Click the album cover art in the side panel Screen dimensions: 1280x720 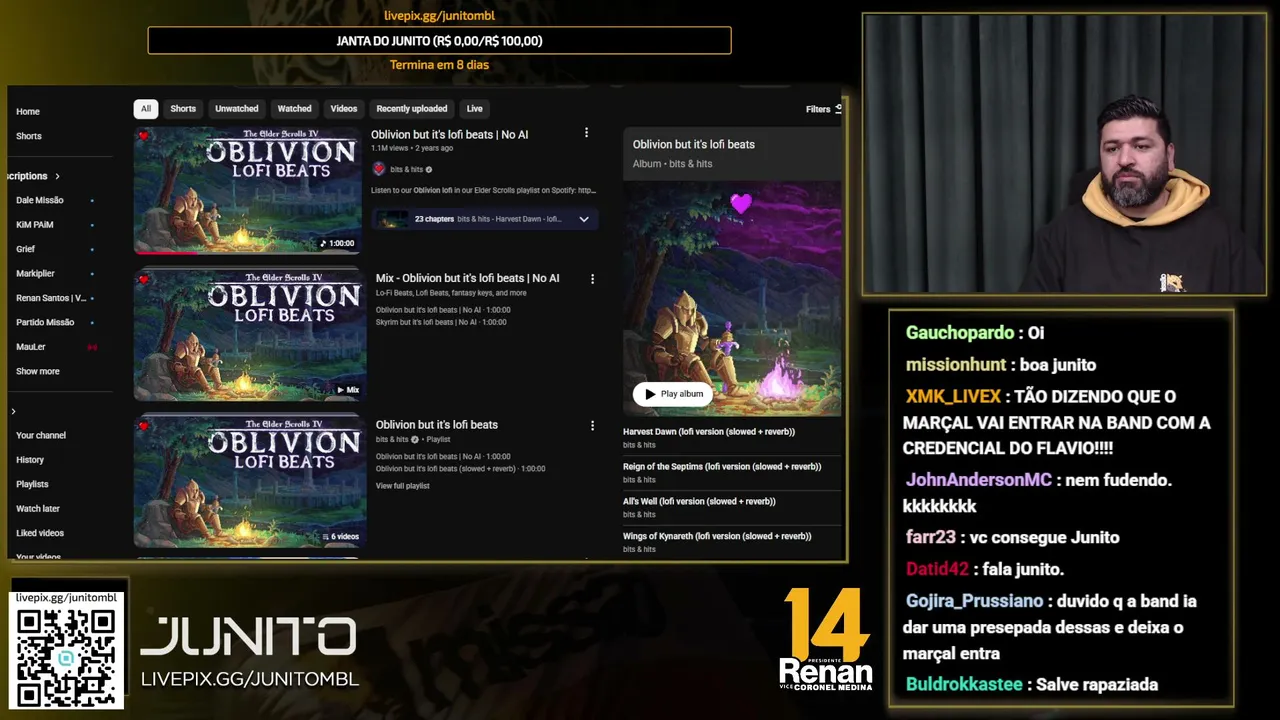pyautogui.click(x=732, y=298)
